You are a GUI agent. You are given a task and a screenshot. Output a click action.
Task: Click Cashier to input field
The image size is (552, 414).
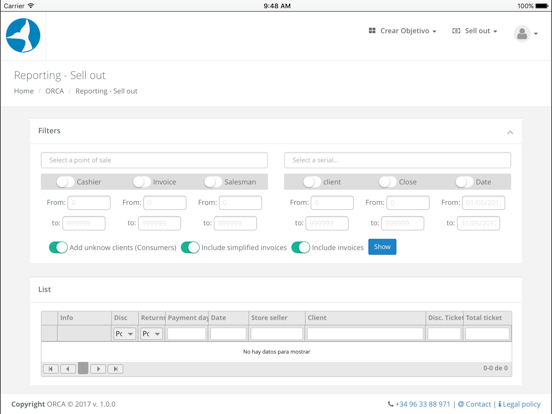coord(84,223)
